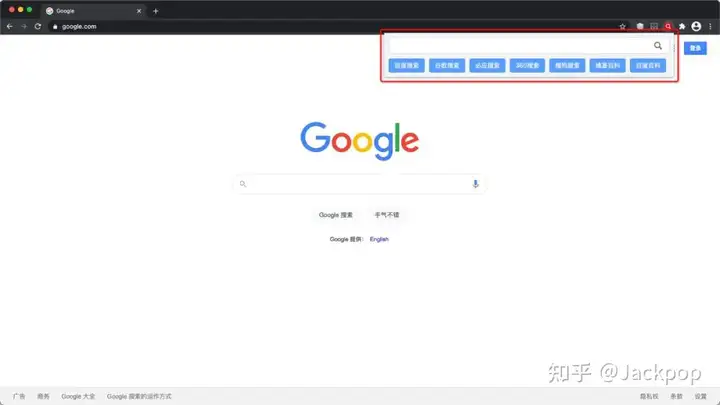
Task: Open a new tab with the plus button
Action: coord(156,11)
